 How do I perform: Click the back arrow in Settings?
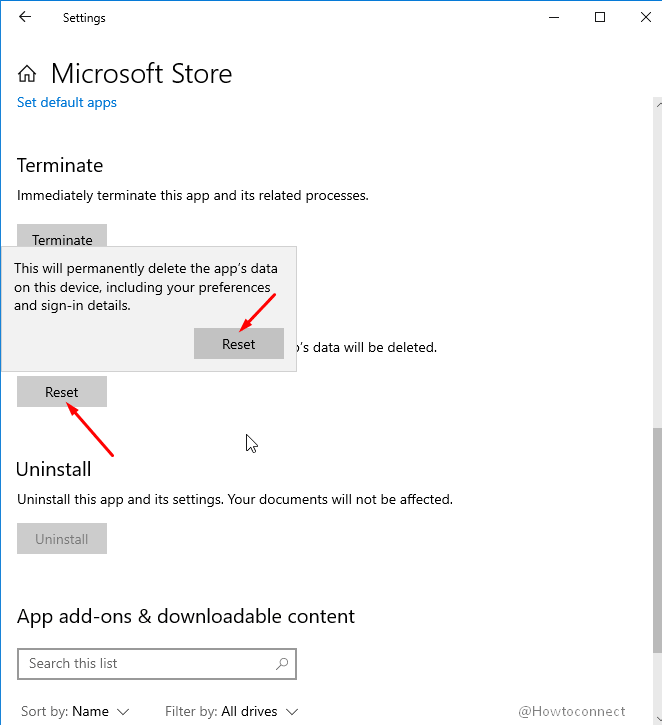pyautogui.click(x=25, y=18)
